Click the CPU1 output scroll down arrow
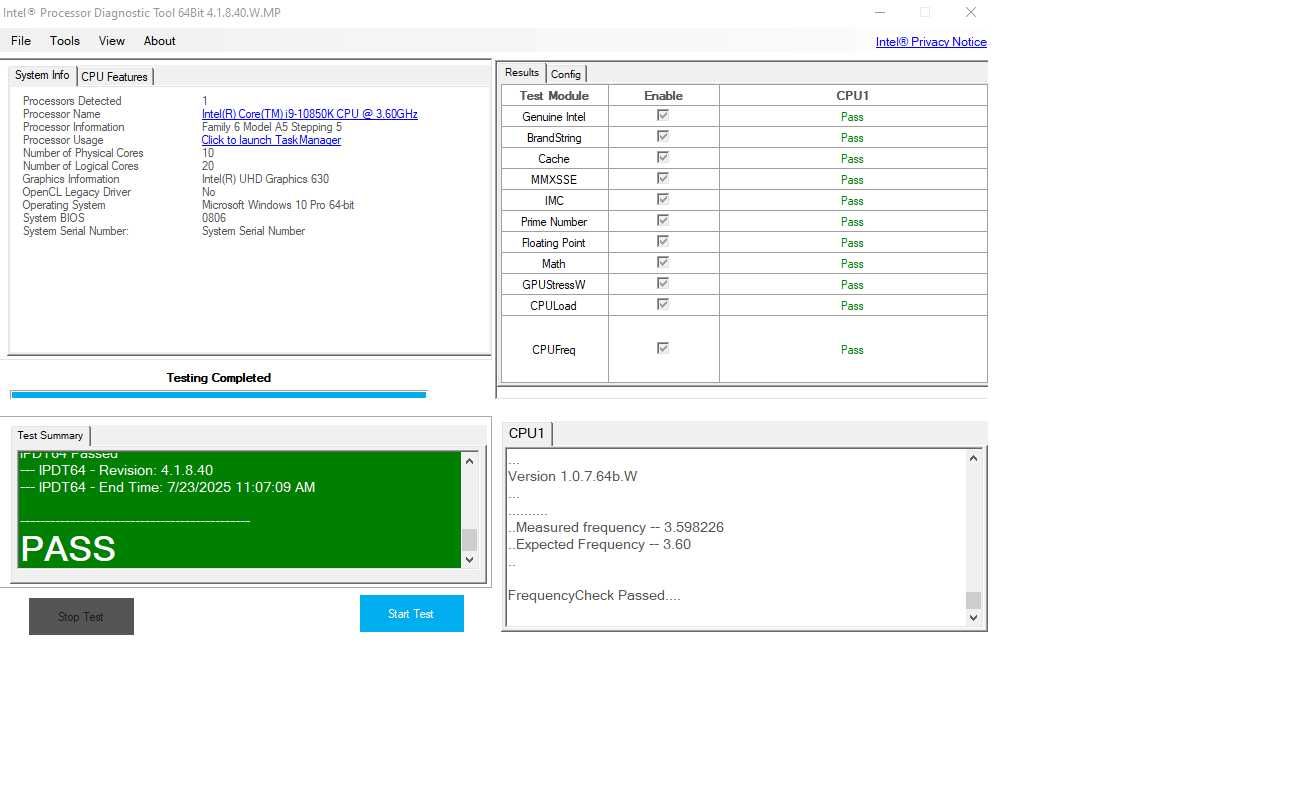 coord(974,618)
